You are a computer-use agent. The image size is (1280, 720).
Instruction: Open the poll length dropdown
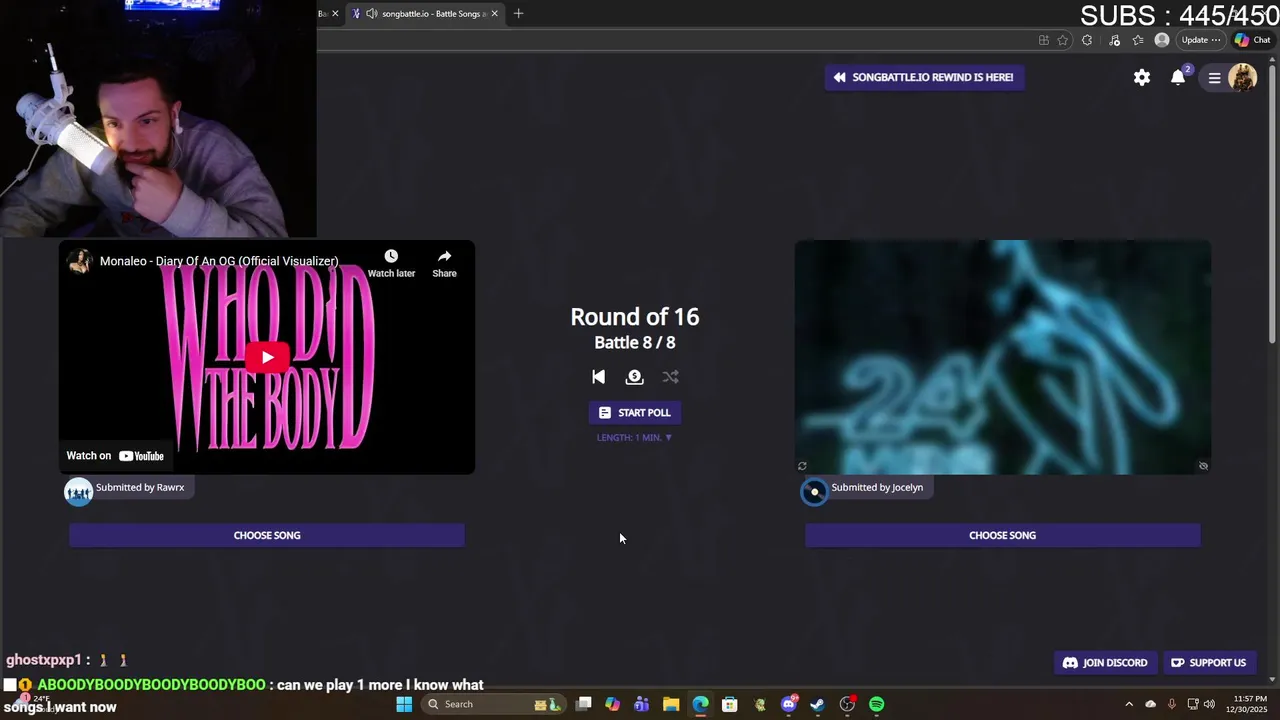pos(634,438)
